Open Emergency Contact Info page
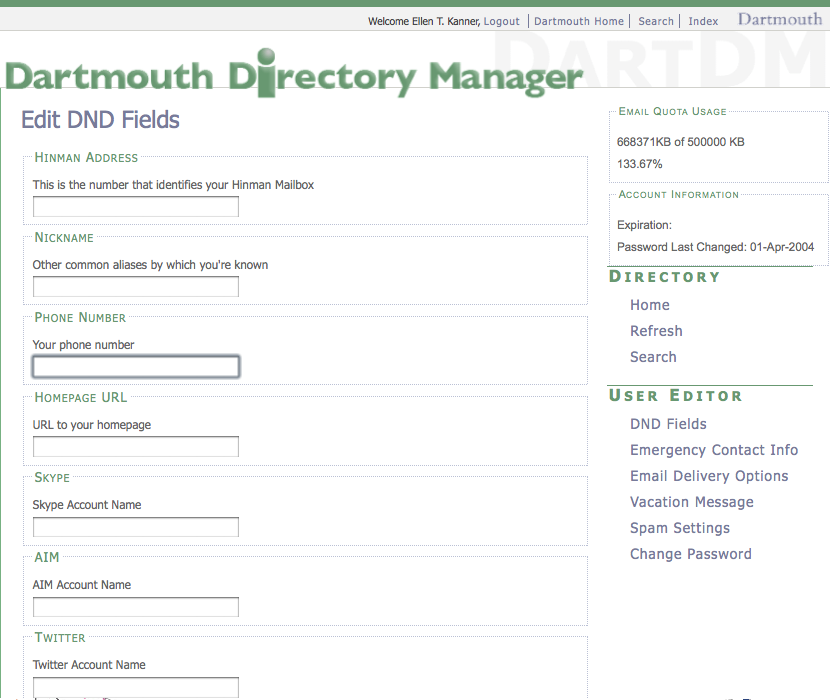 [714, 450]
